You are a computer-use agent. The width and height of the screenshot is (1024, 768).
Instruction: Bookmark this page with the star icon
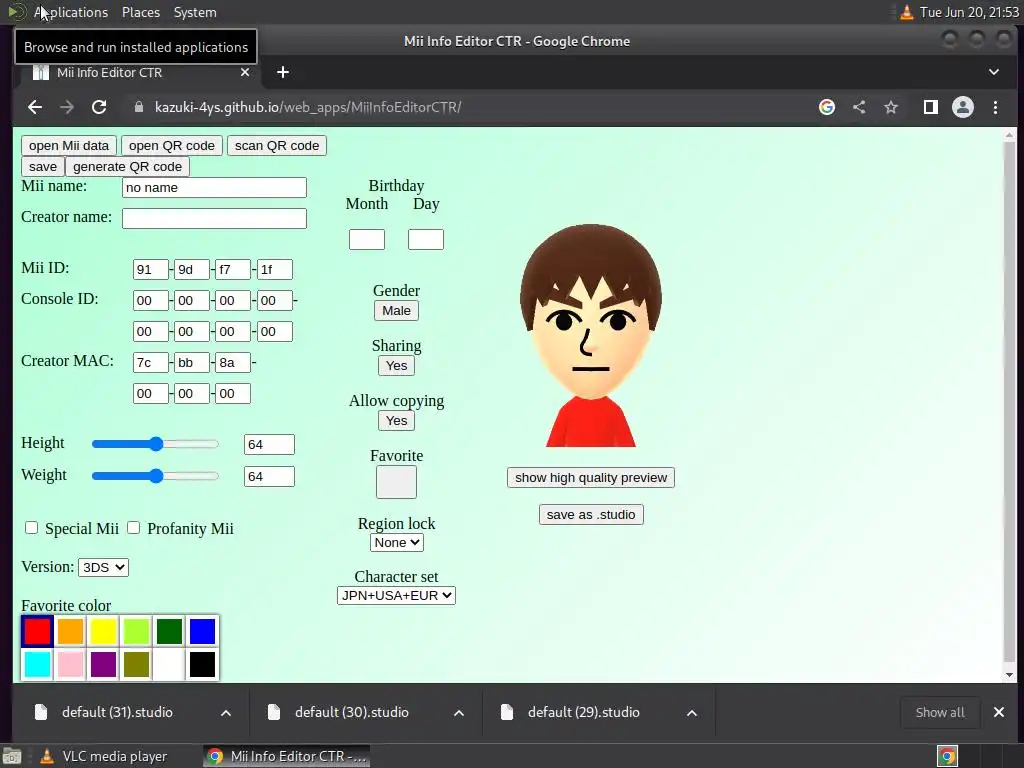point(891,107)
